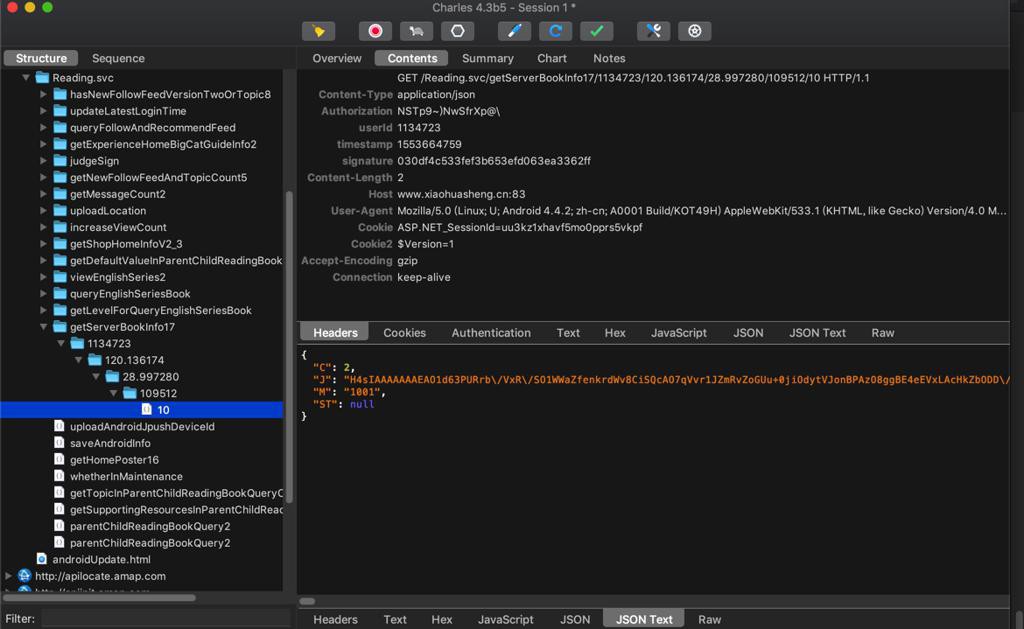The image size is (1024, 629).
Task: Toggle the red Record button
Action: (x=375, y=31)
